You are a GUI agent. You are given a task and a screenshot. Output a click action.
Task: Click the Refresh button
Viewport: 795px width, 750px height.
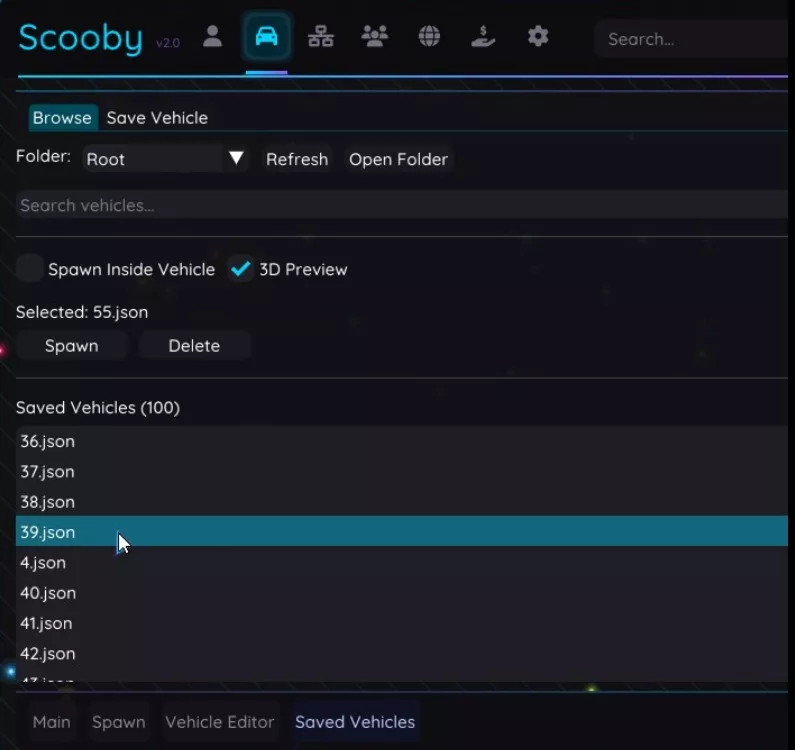click(x=297, y=159)
